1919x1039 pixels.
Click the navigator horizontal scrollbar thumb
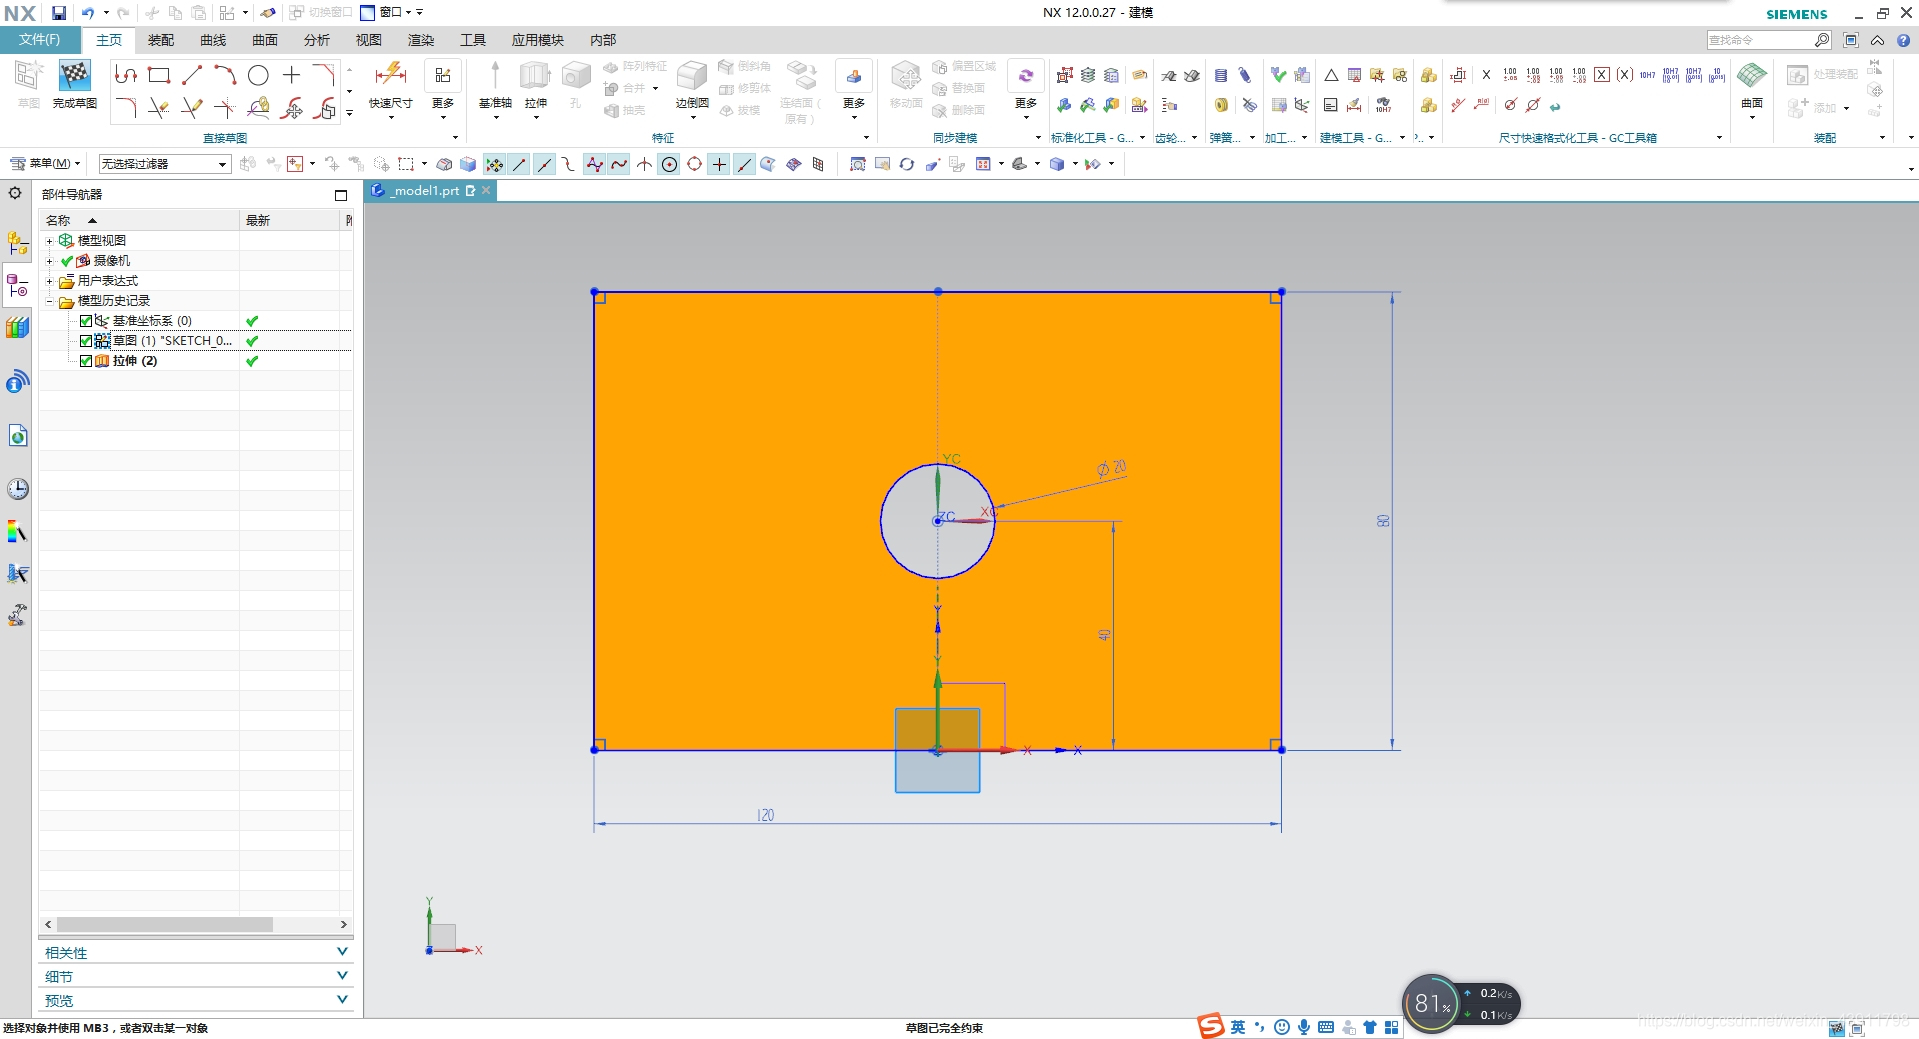[x=164, y=925]
